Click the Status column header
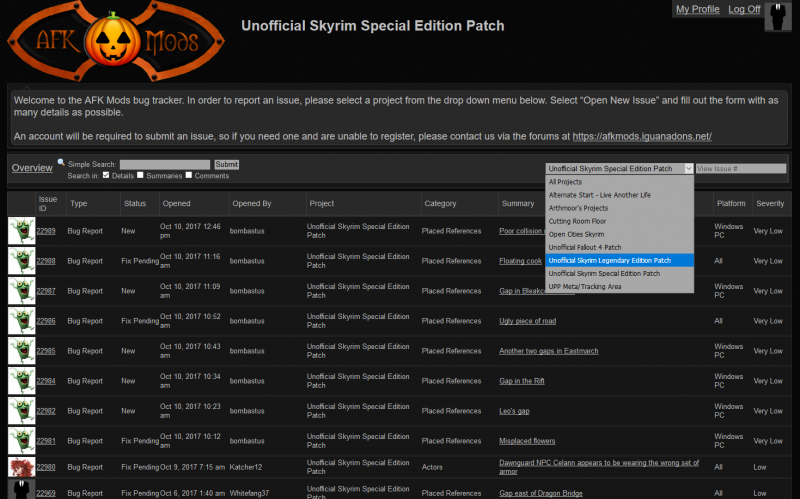Viewport: 800px width, 499px height. (135, 204)
